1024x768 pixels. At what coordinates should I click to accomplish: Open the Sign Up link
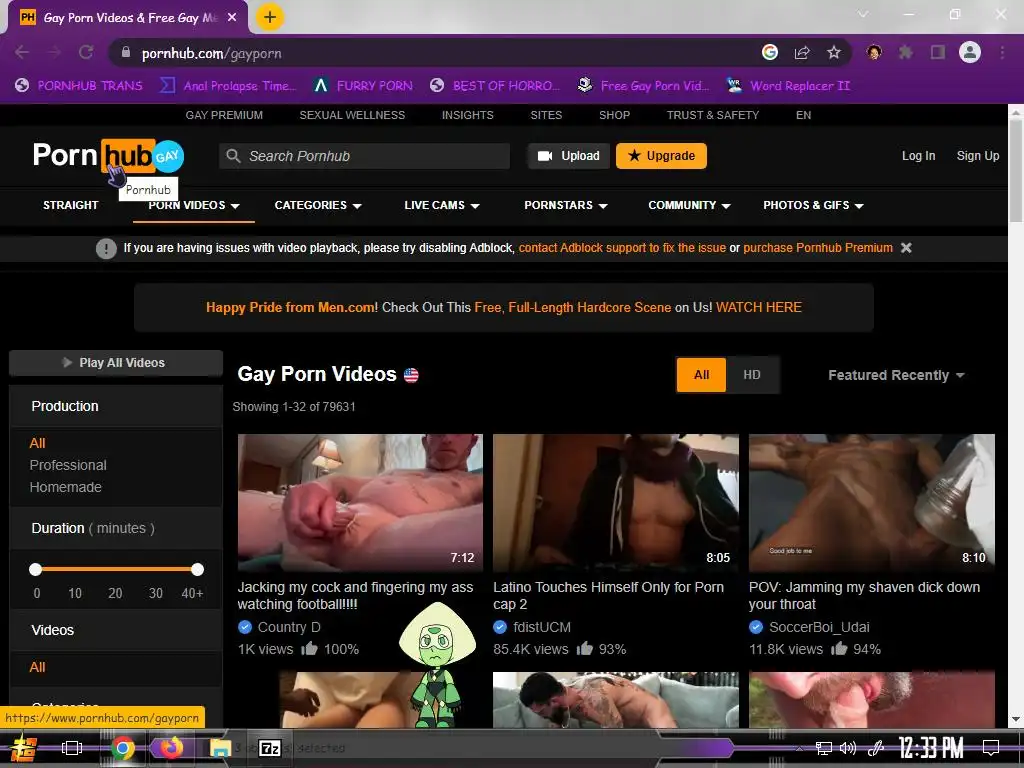click(978, 156)
